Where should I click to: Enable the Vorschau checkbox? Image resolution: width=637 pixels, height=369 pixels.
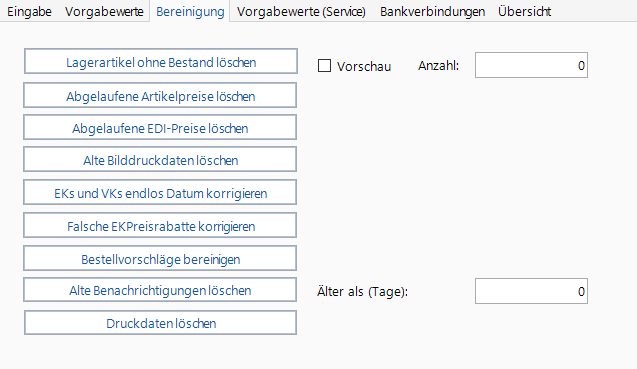click(324, 66)
